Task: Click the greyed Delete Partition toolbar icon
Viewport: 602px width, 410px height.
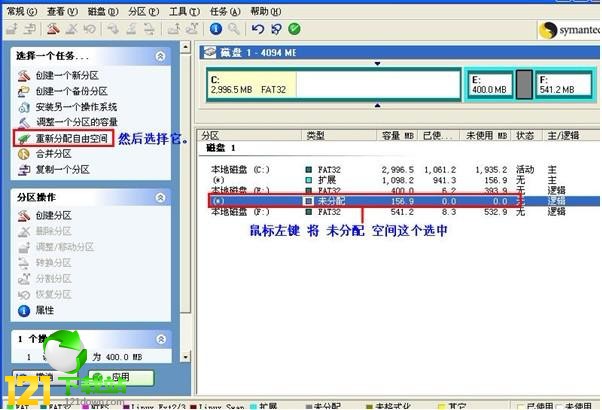Action: tap(72, 29)
